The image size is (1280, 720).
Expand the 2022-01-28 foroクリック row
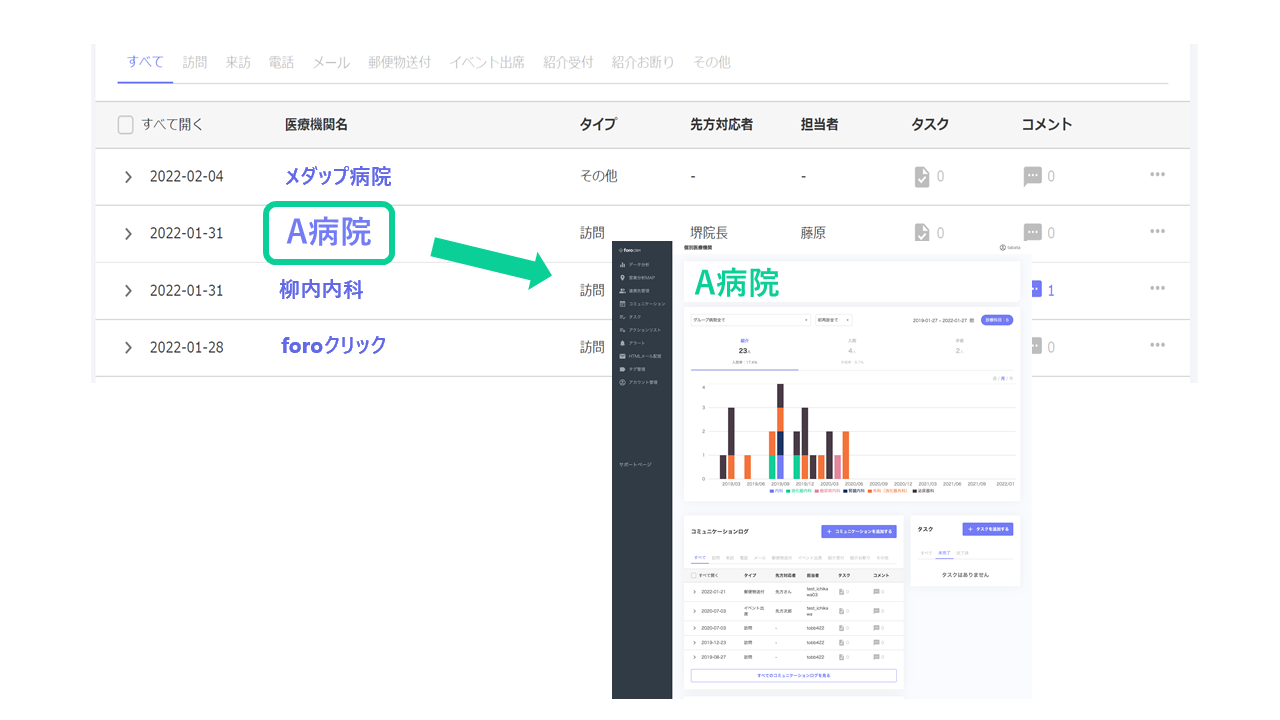[128, 348]
